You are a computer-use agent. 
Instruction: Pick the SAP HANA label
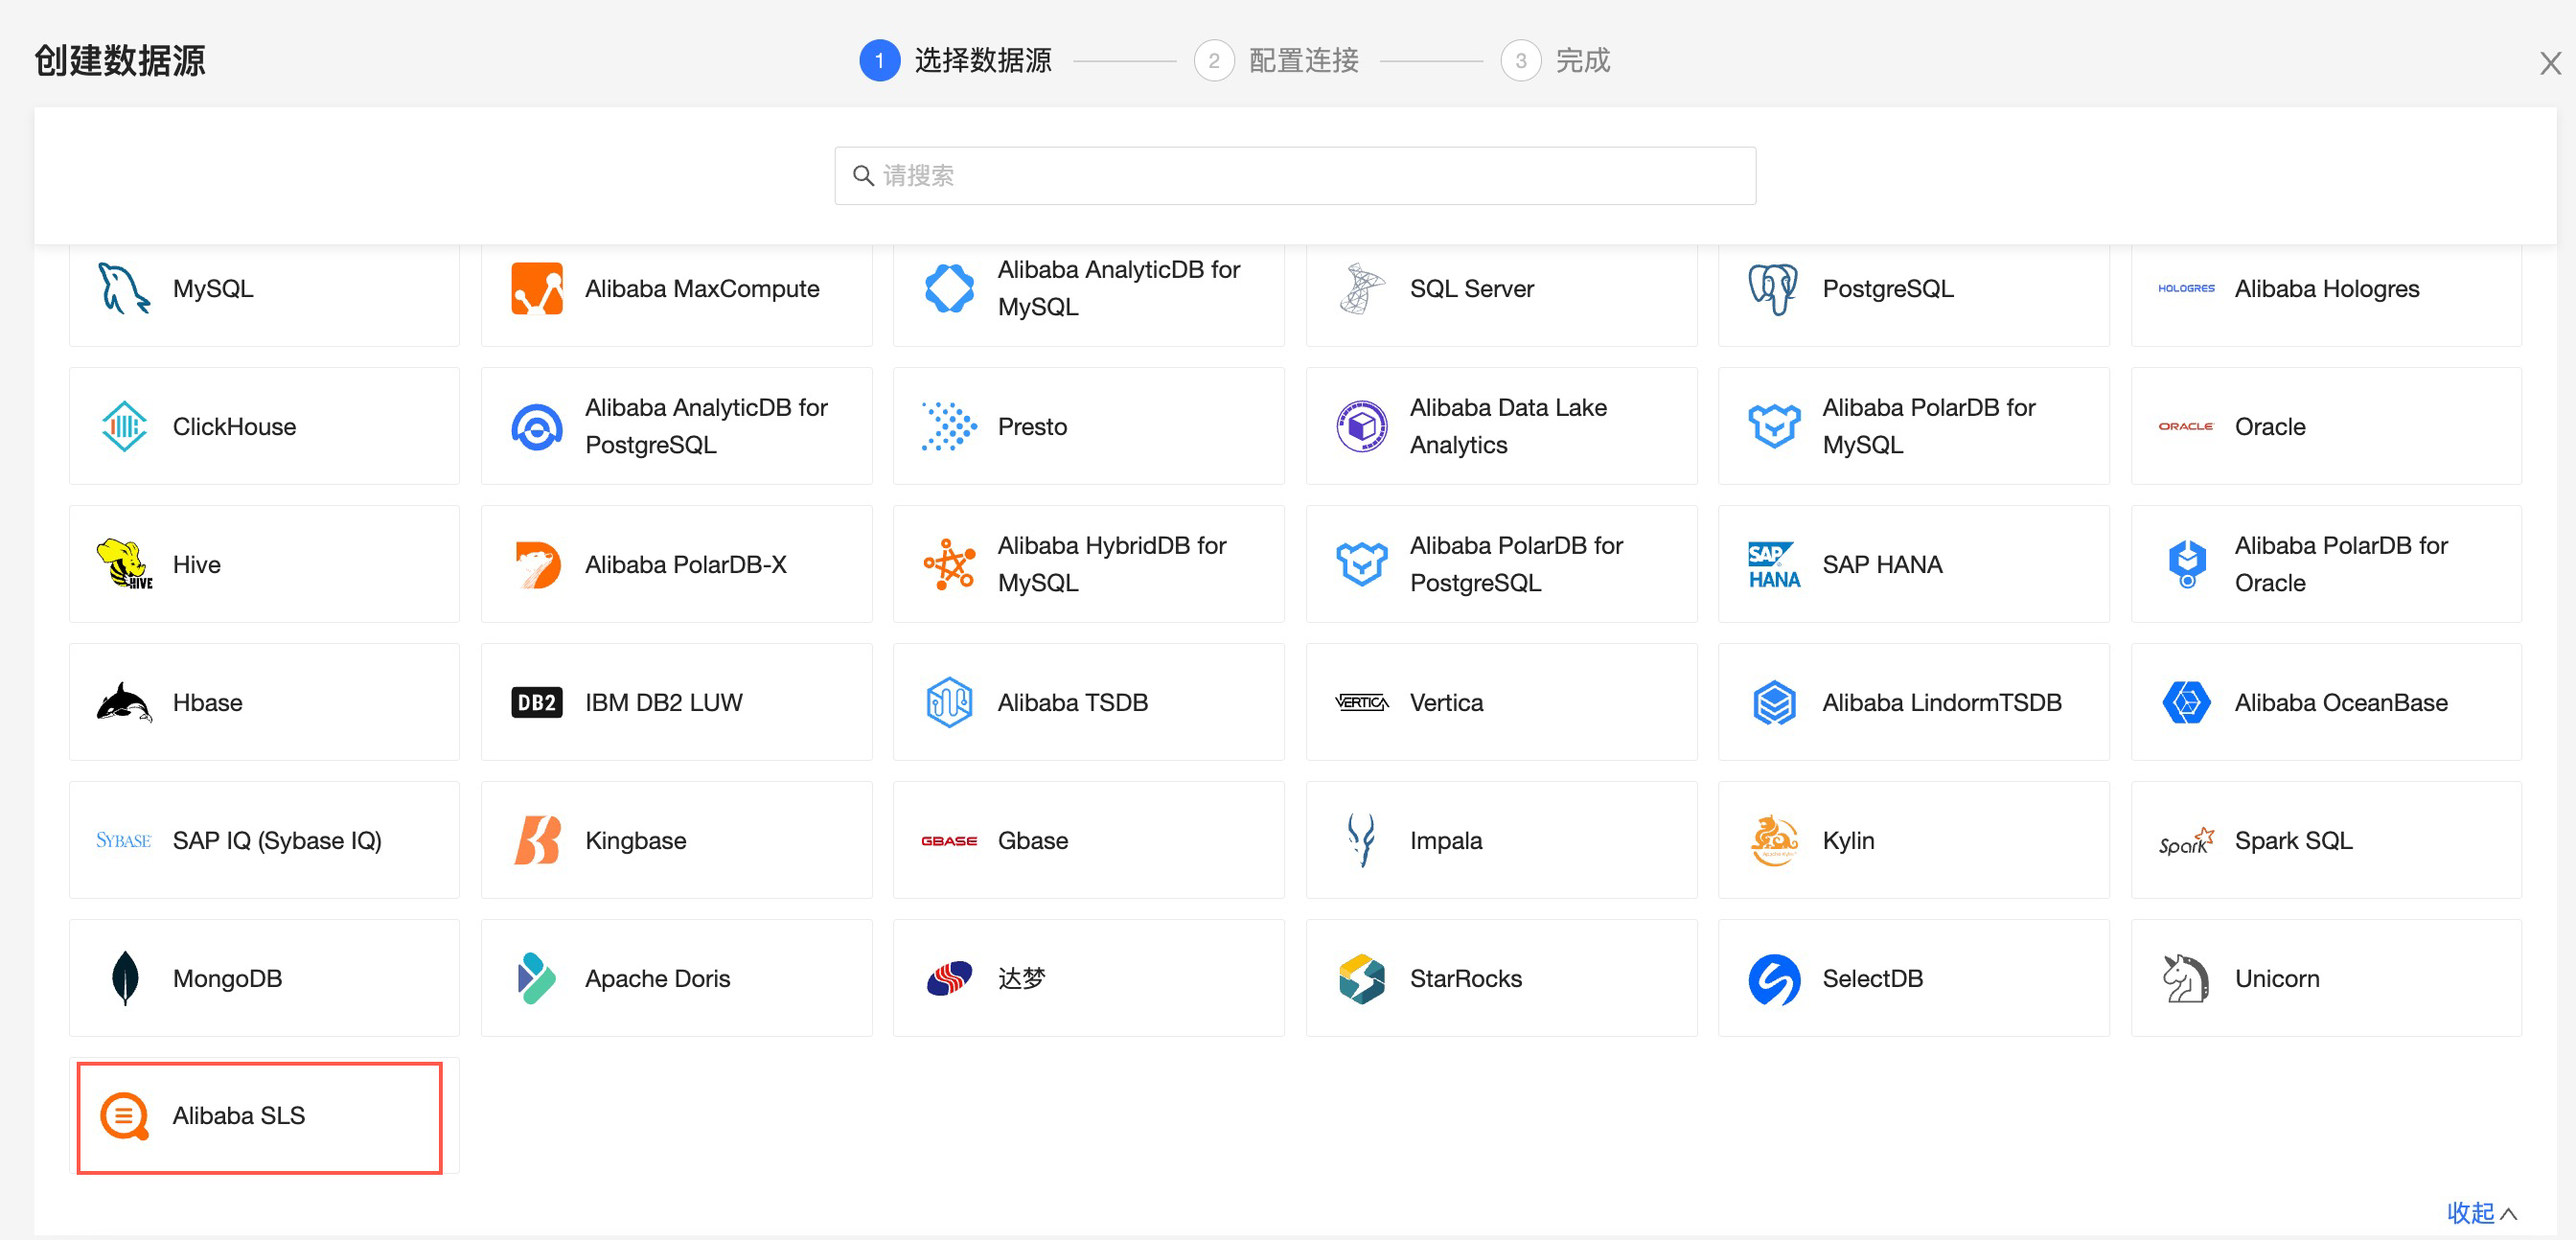1882,564
